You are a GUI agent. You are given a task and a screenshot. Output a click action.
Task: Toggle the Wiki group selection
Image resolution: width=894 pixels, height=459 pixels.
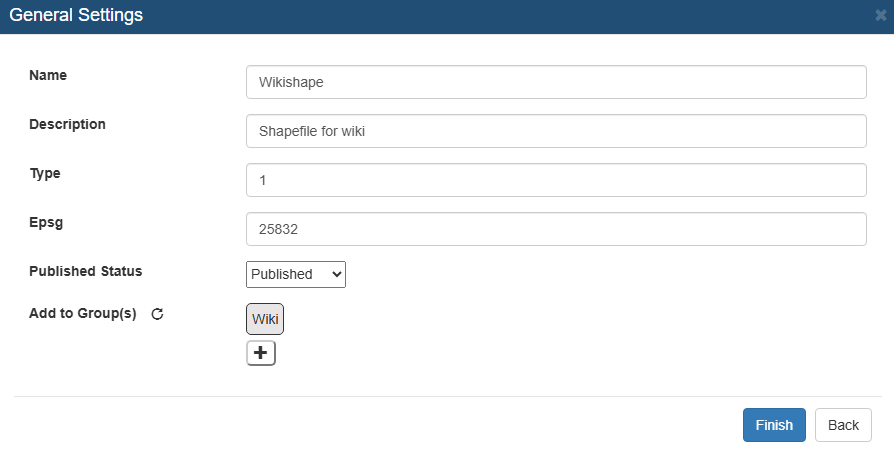coord(265,319)
